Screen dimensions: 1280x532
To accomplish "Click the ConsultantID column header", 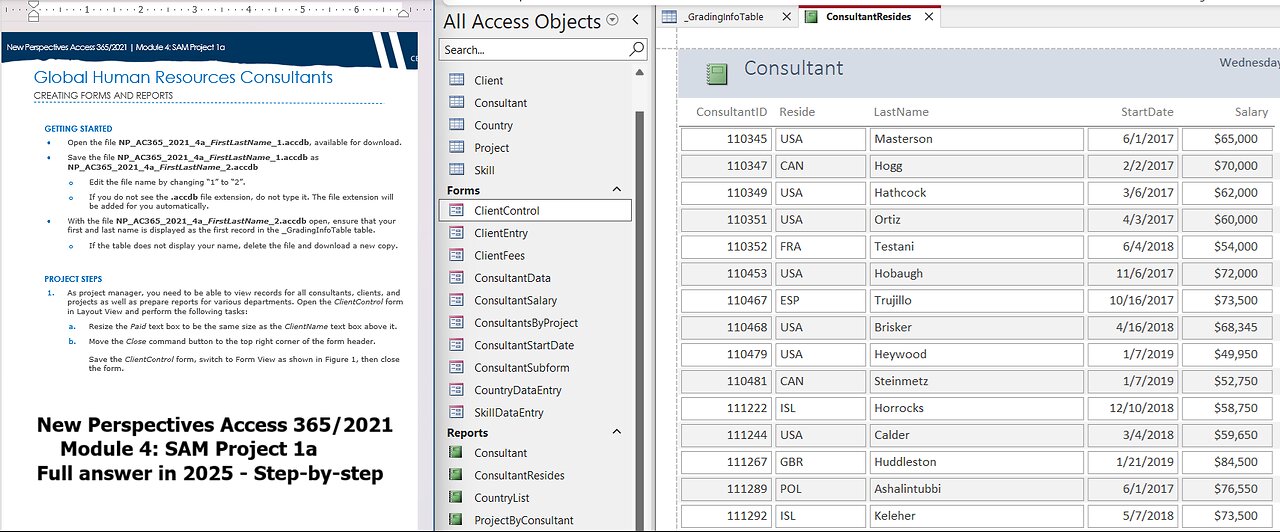I will point(732,112).
